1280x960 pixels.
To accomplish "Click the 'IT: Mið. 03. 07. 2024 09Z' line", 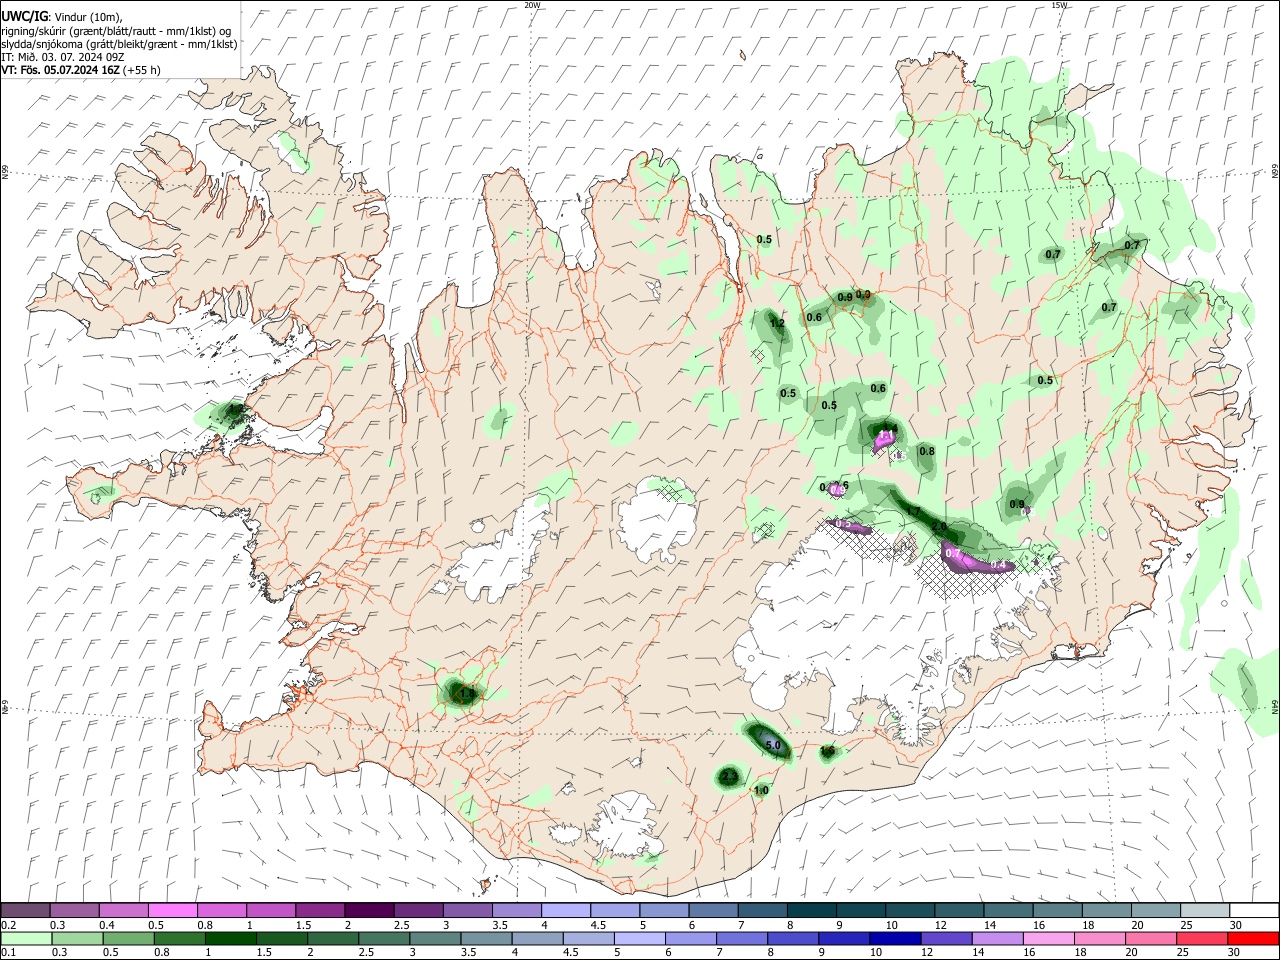I will (x=62, y=57).
